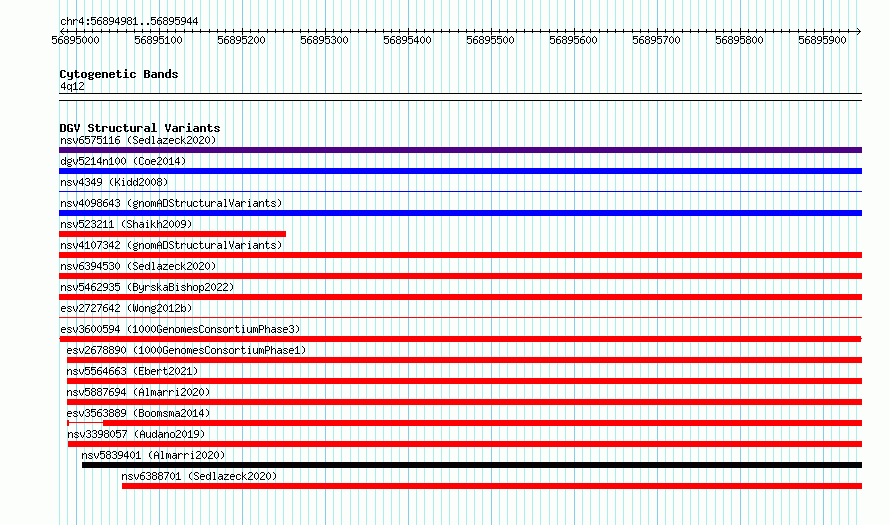Click nsv4098643 (gnomADStructuralVariants) label
The height and width of the screenshot is (525, 890).
tap(171, 203)
